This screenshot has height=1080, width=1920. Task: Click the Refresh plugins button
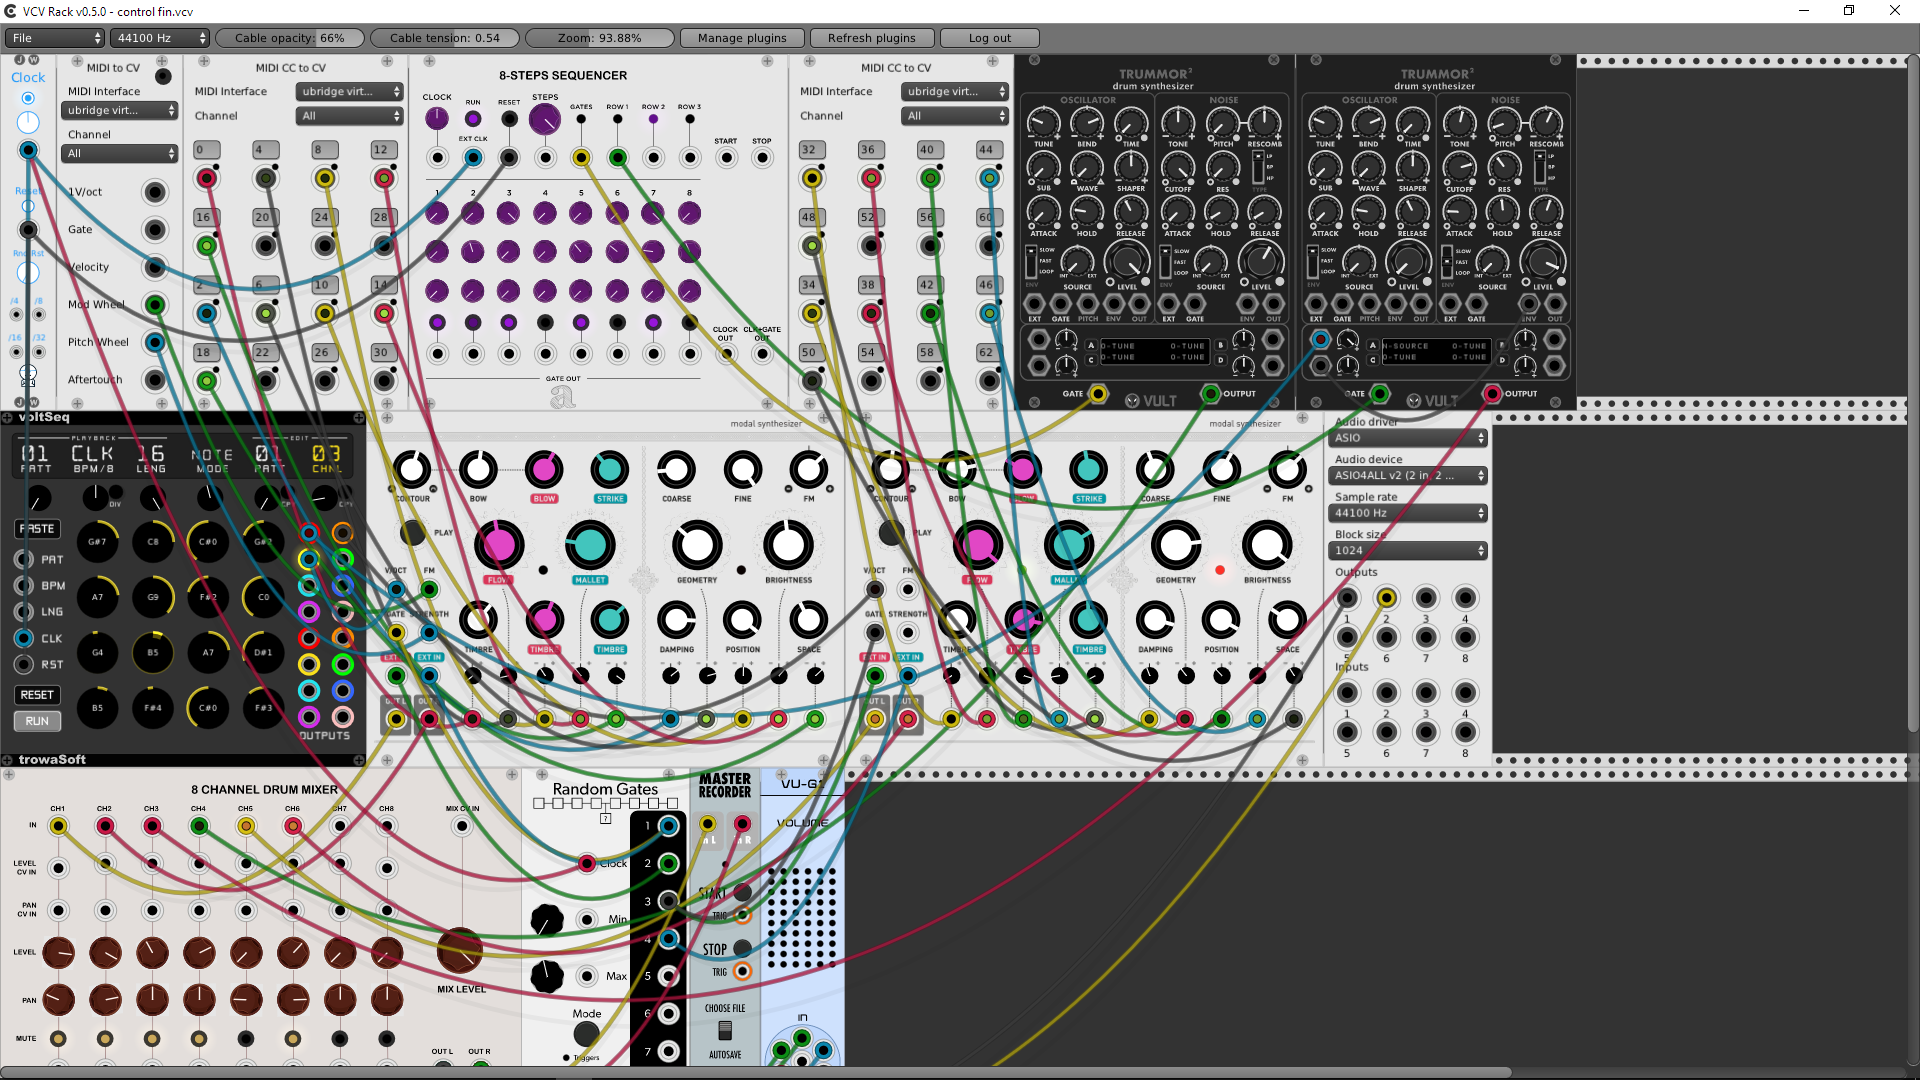[872, 38]
